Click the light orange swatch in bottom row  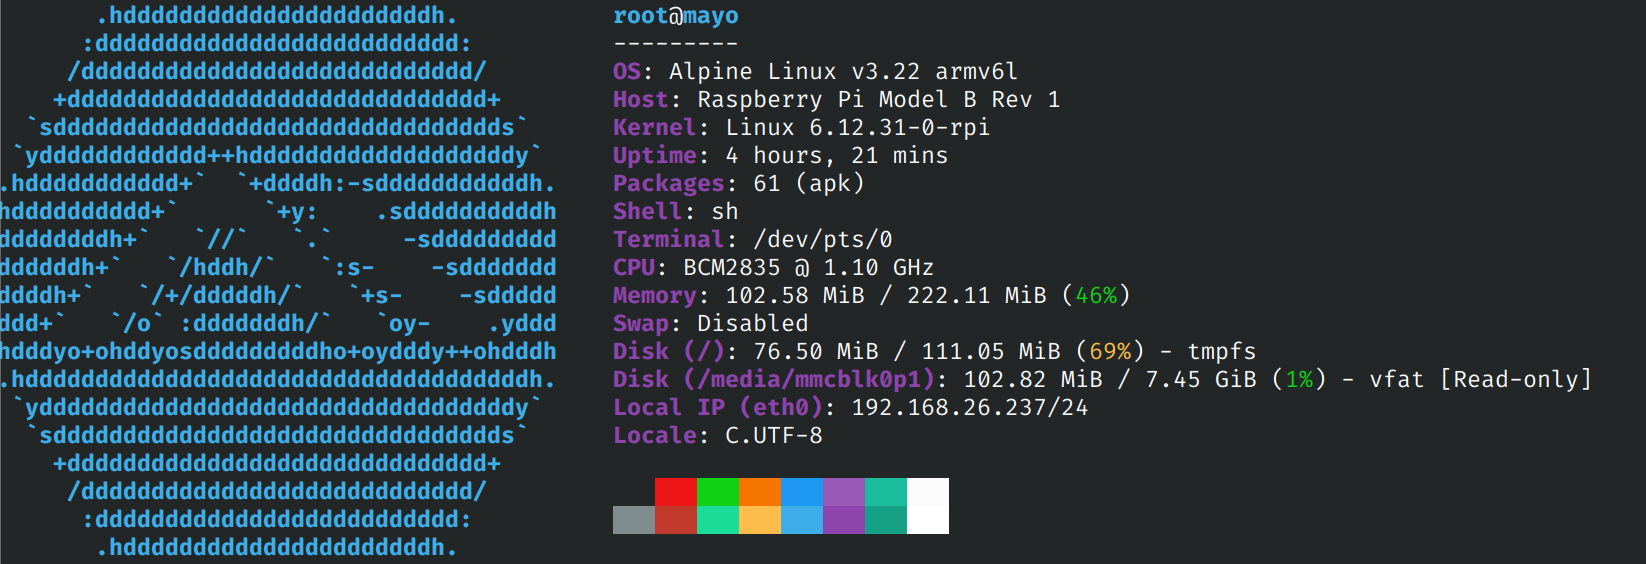pos(760,520)
